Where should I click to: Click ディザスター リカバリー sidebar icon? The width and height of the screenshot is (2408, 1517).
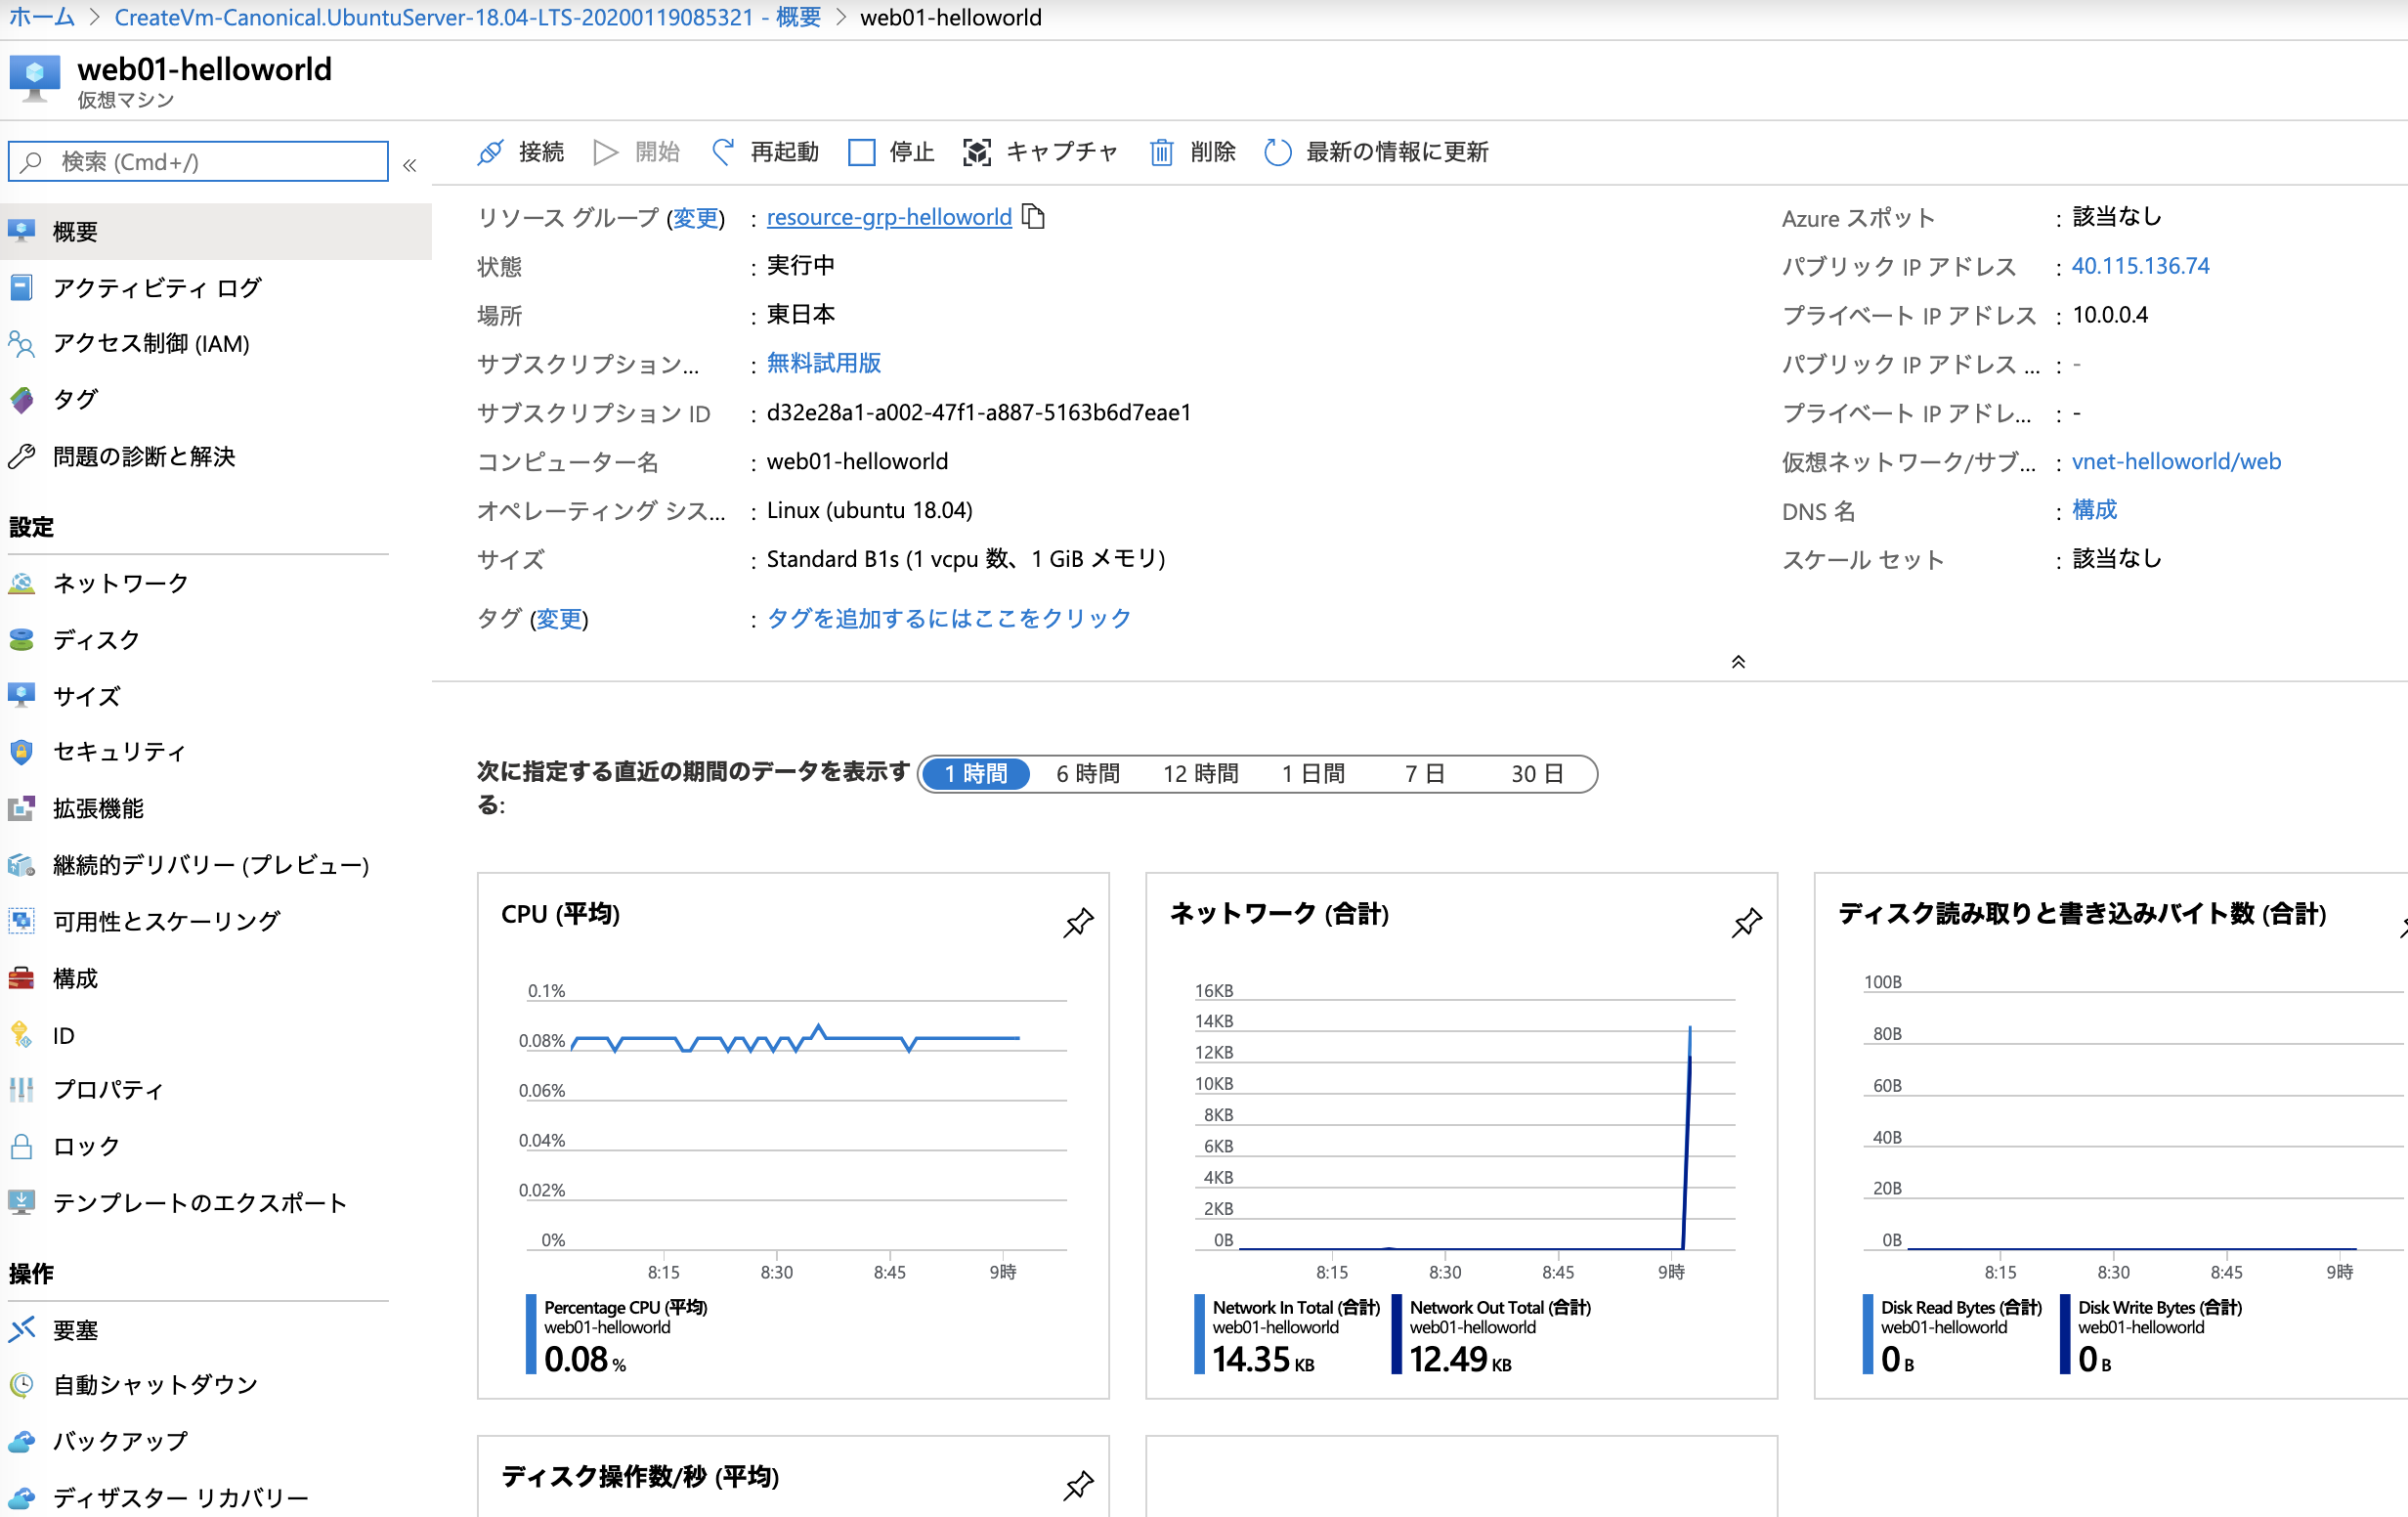tap(21, 1497)
